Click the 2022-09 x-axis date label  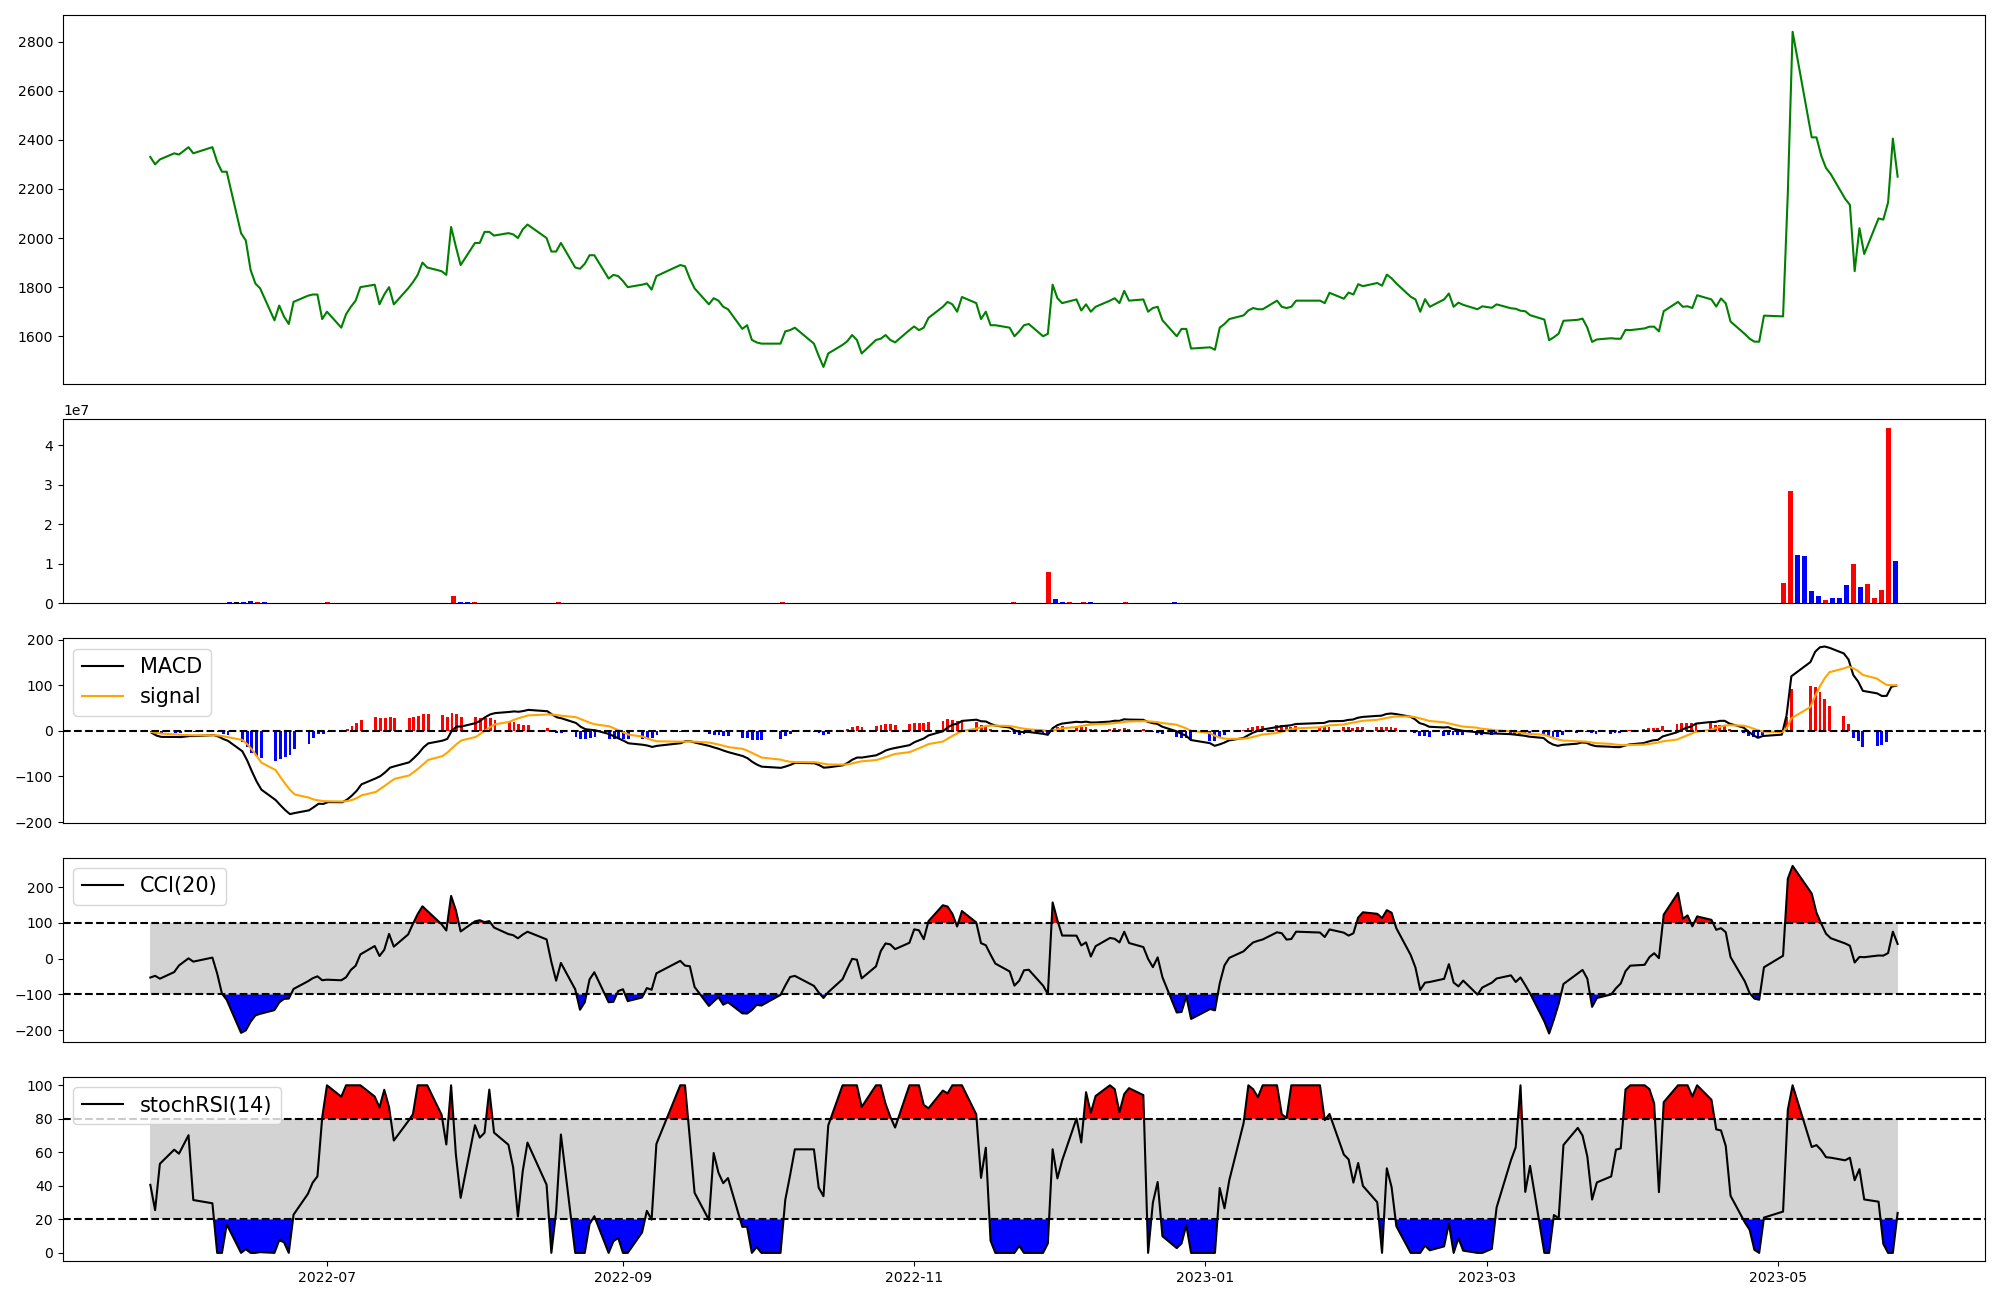(623, 1277)
